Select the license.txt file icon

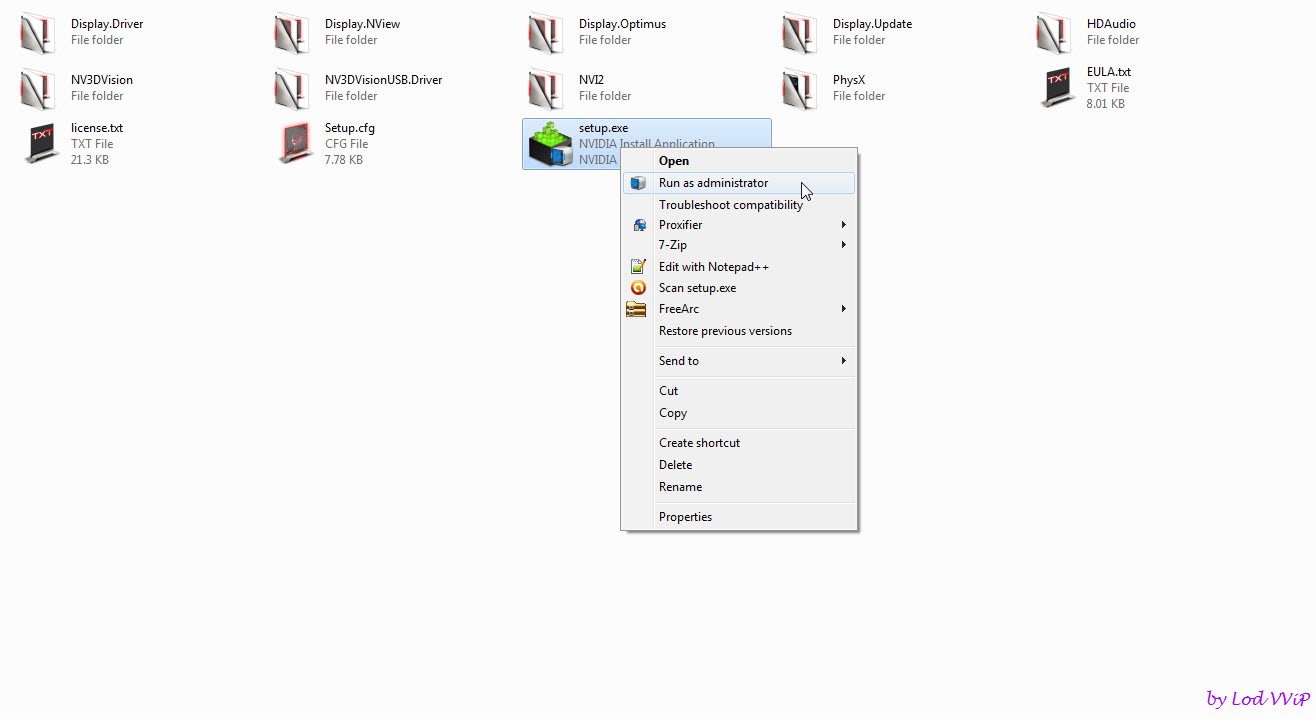[x=42, y=144]
